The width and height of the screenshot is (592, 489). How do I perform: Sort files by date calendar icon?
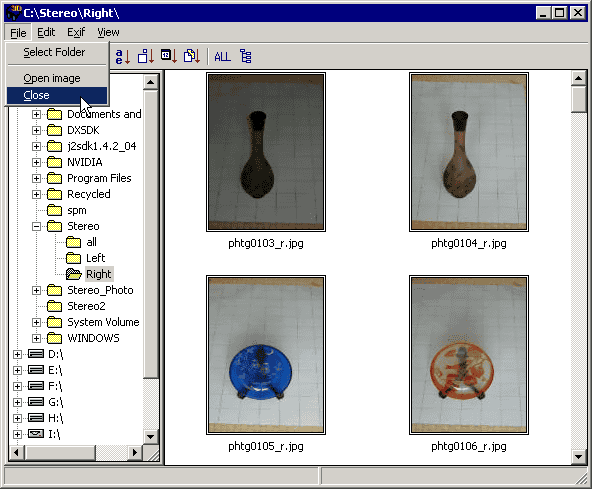[169, 56]
